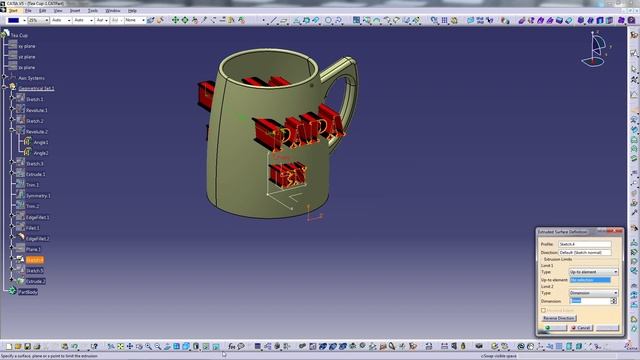Select highlighted Sketch.4 in the tree
The image size is (640, 360).
[x=35, y=260]
